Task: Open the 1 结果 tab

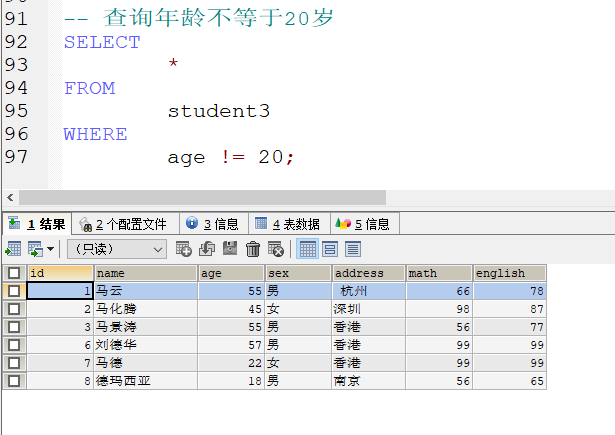Action: (37, 224)
